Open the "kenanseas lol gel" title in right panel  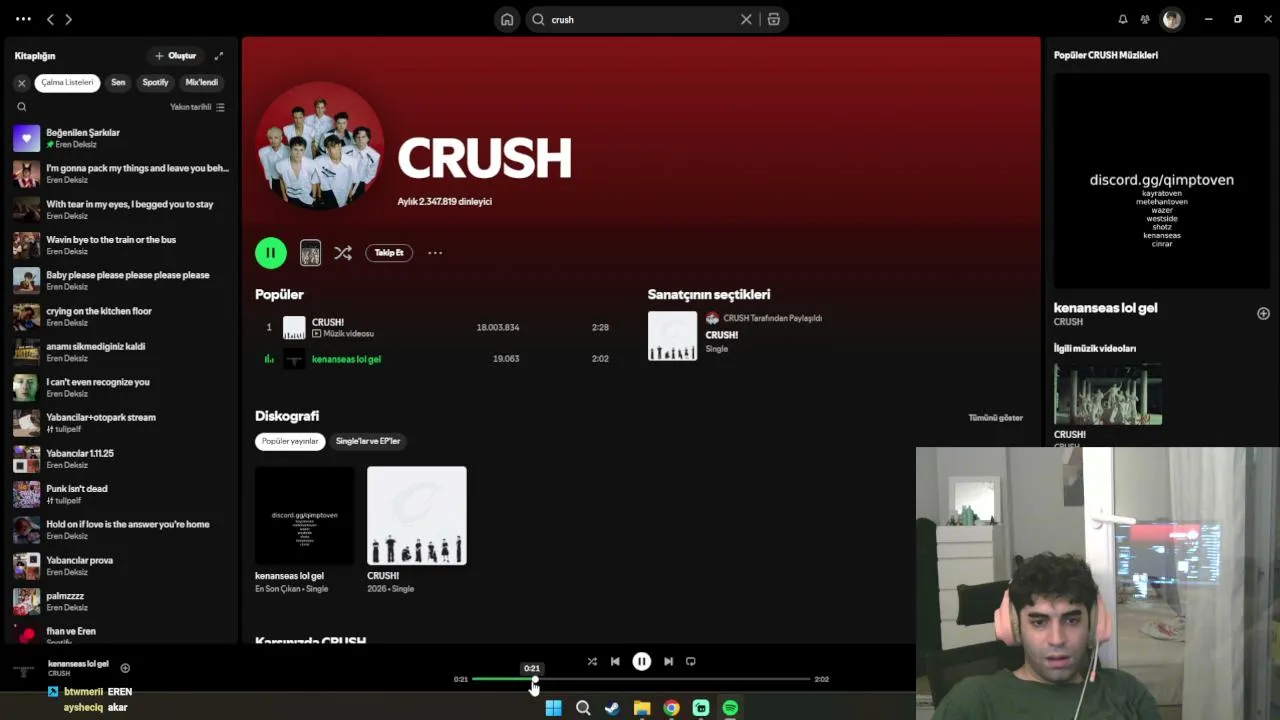[x=1105, y=308]
